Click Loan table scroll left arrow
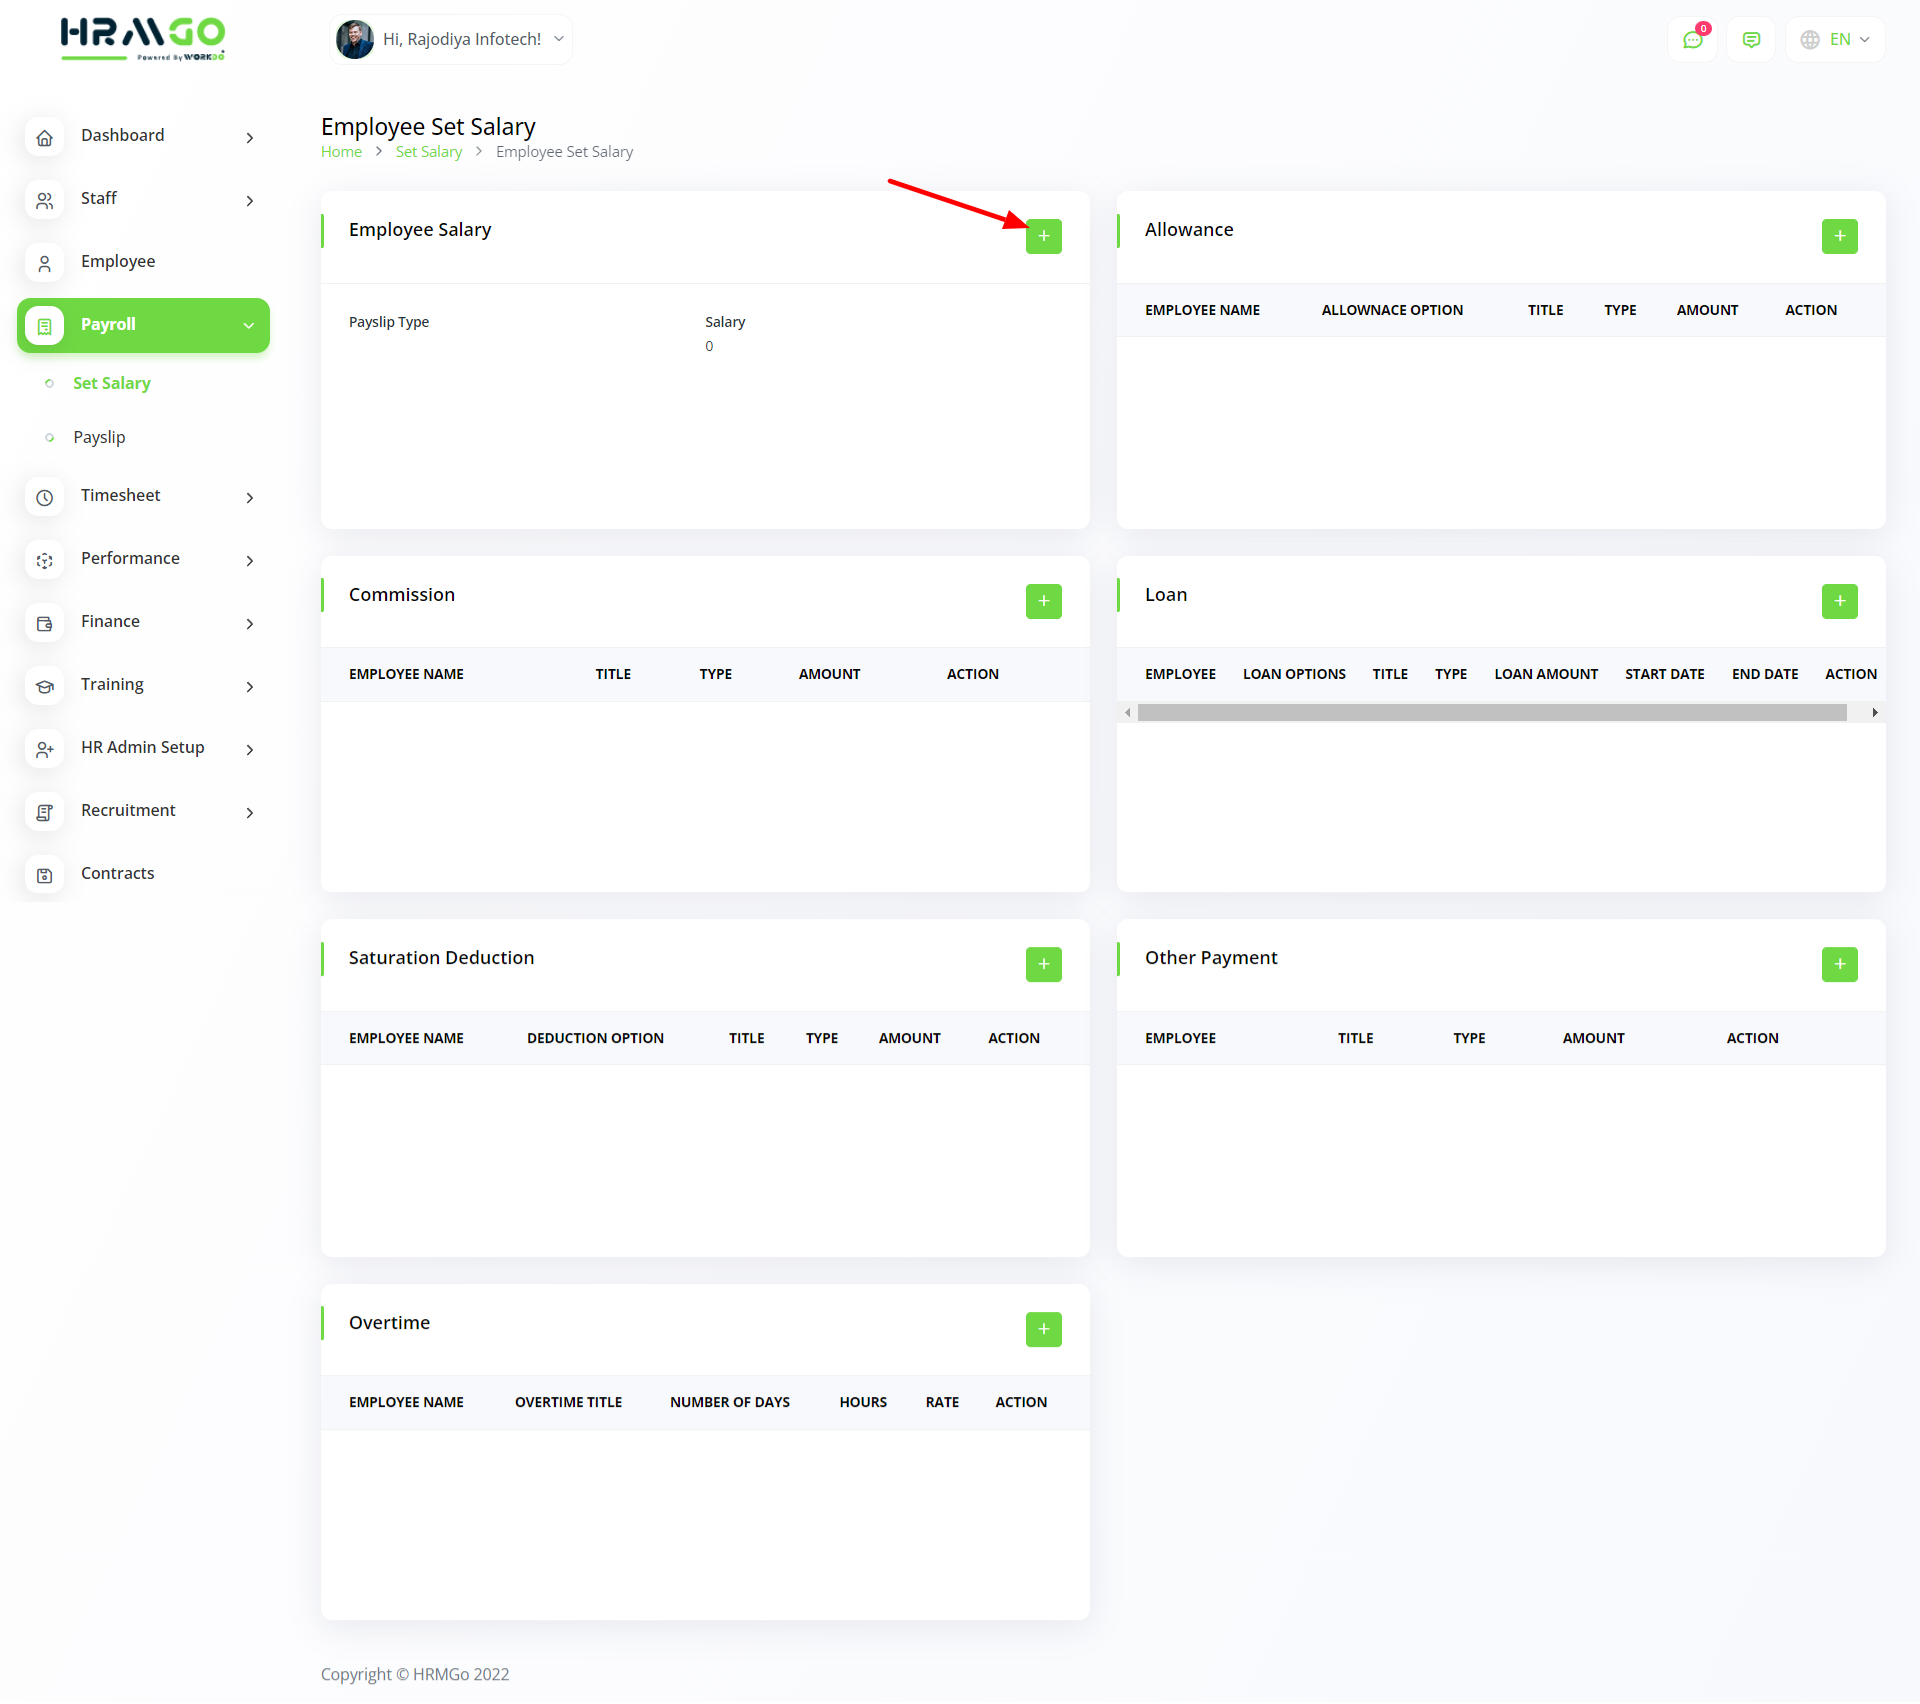This screenshot has width=1920, height=1704. pyautogui.click(x=1128, y=712)
